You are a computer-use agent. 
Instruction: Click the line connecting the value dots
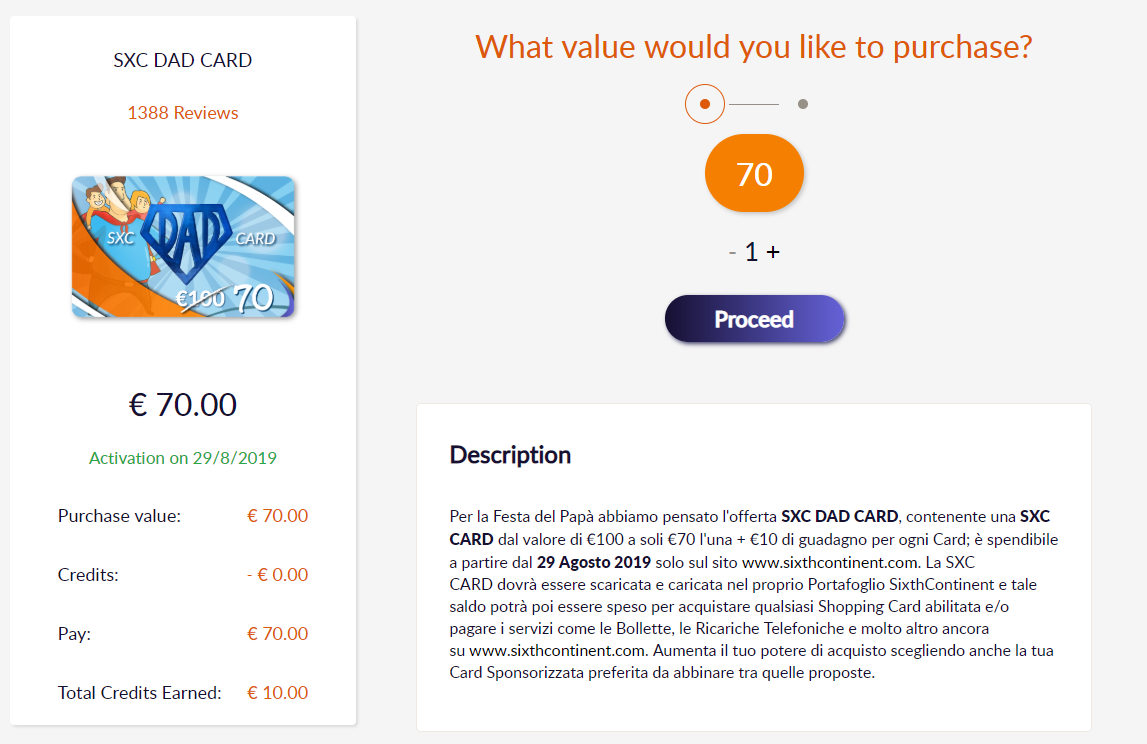coord(753,104)
